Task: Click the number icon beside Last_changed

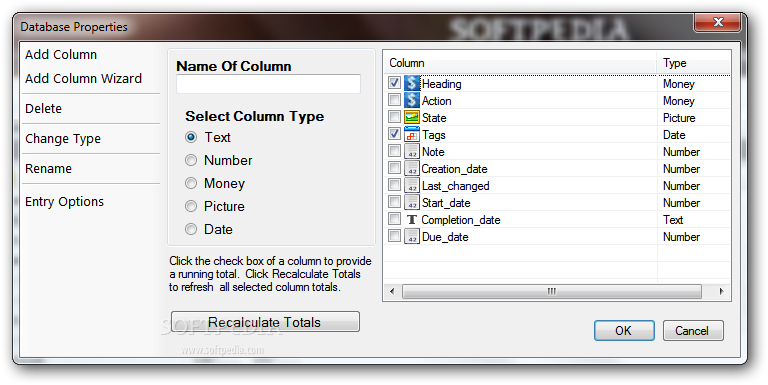Action: (412, 186)
